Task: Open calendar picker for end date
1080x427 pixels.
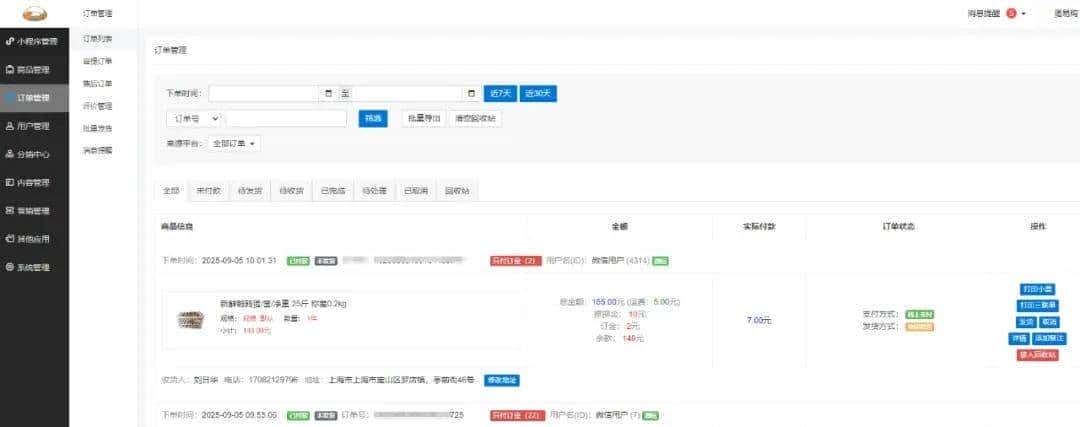Action: pos(472,94)
